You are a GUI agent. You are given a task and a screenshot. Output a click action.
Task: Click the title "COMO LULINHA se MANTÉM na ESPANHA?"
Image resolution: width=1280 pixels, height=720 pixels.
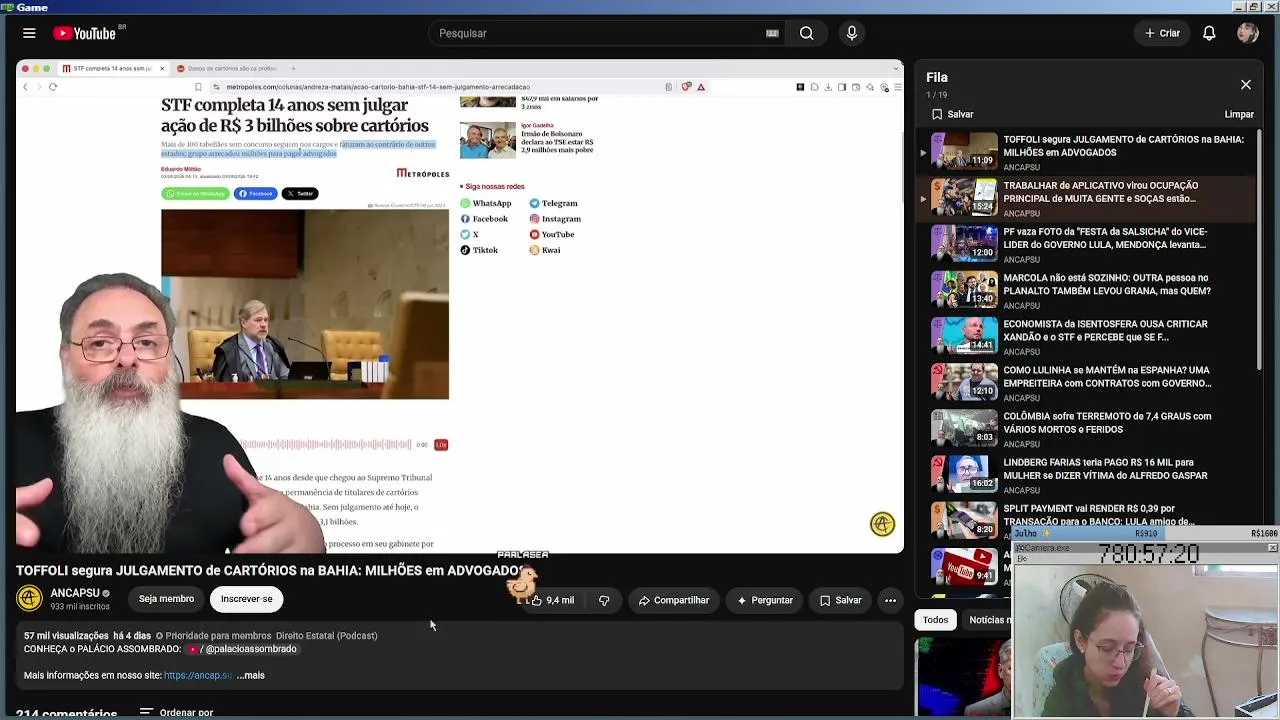click(1107, 377)
